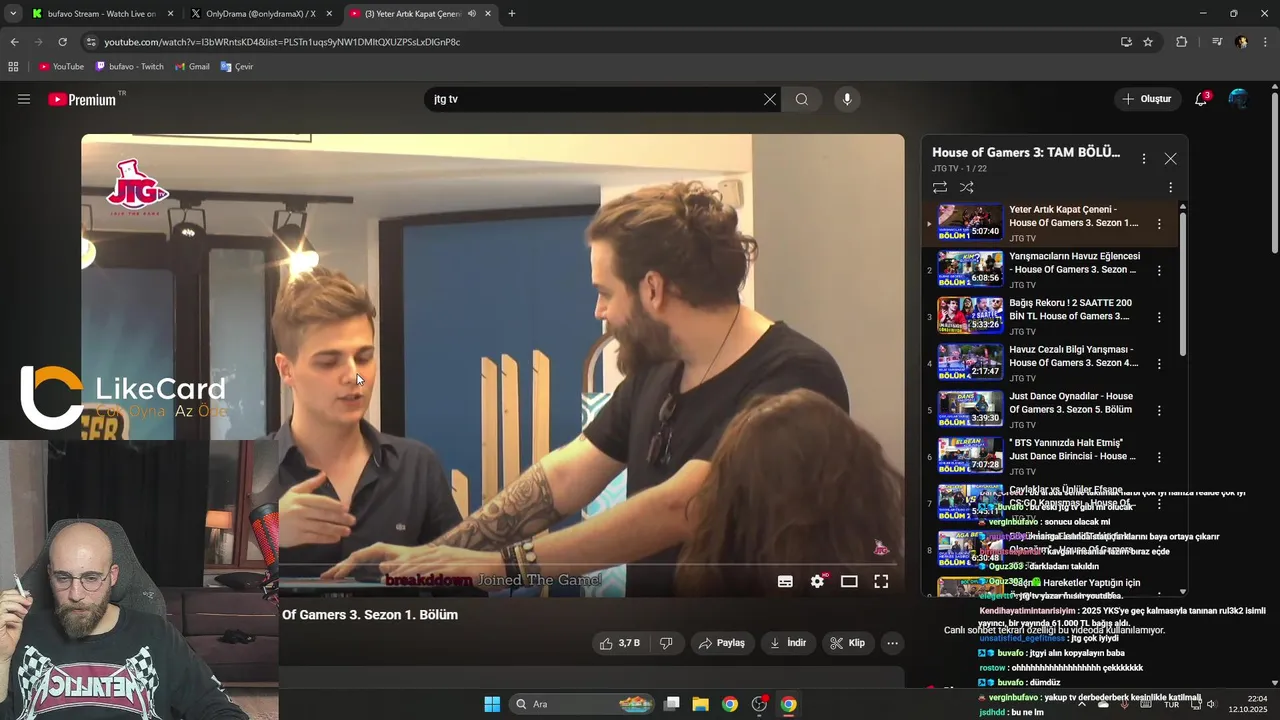Toggle playlist shuffle
Image resolution: width=1280 pixels, height=720 pixels.
pos(967,187)
